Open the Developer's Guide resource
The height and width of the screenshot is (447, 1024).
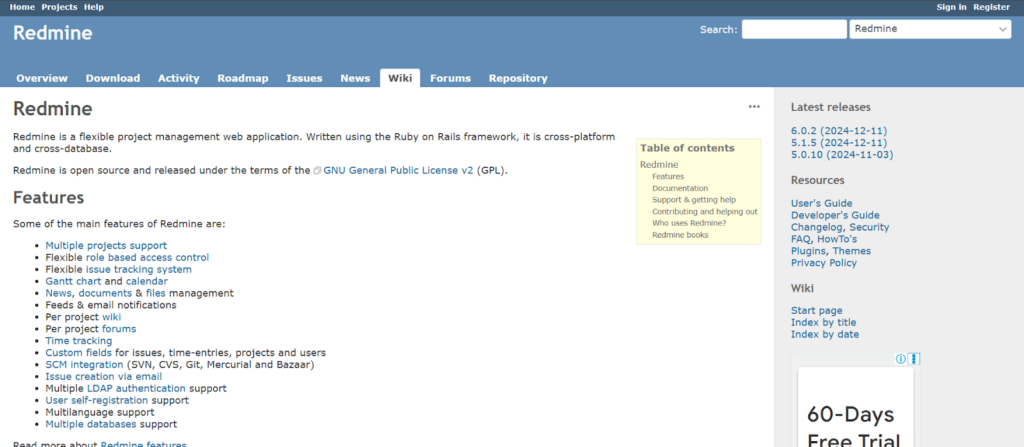pyautogui.click(x=835, y=215)
